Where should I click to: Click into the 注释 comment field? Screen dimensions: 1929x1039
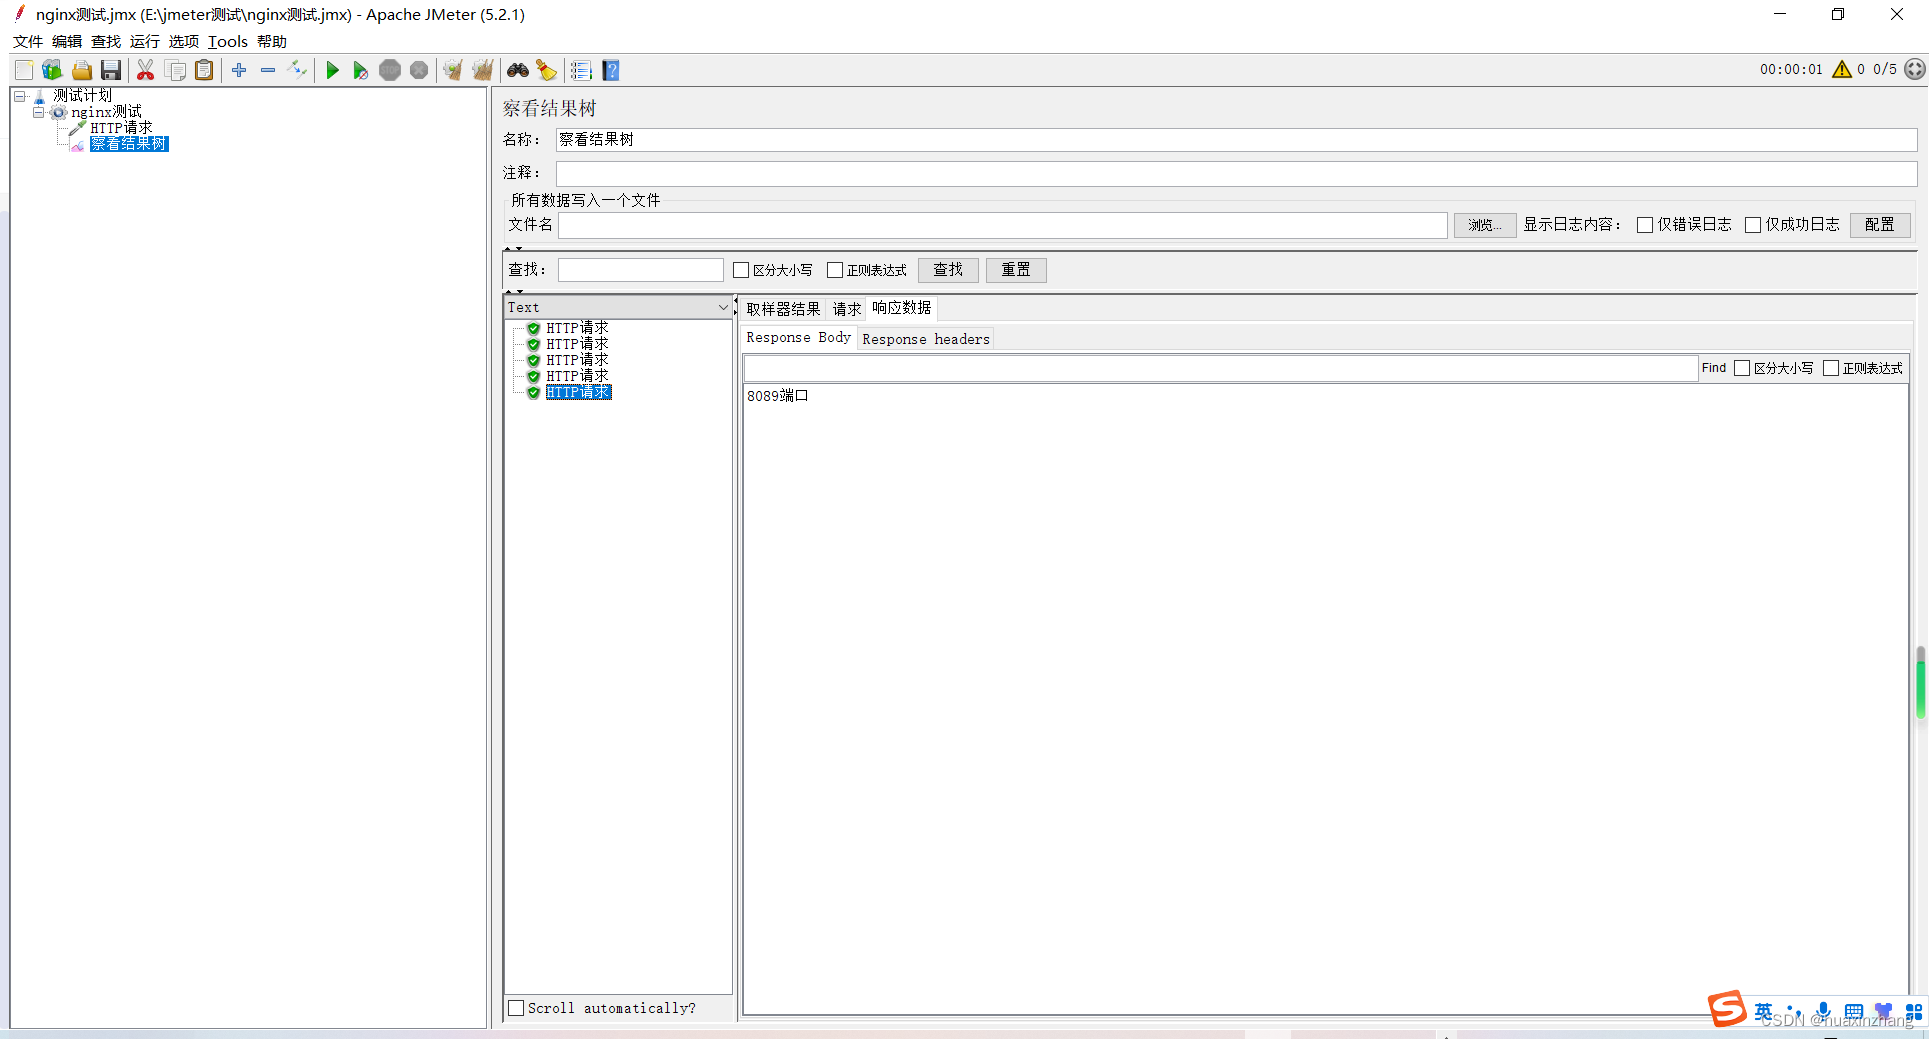click(x=1236, y=173)
